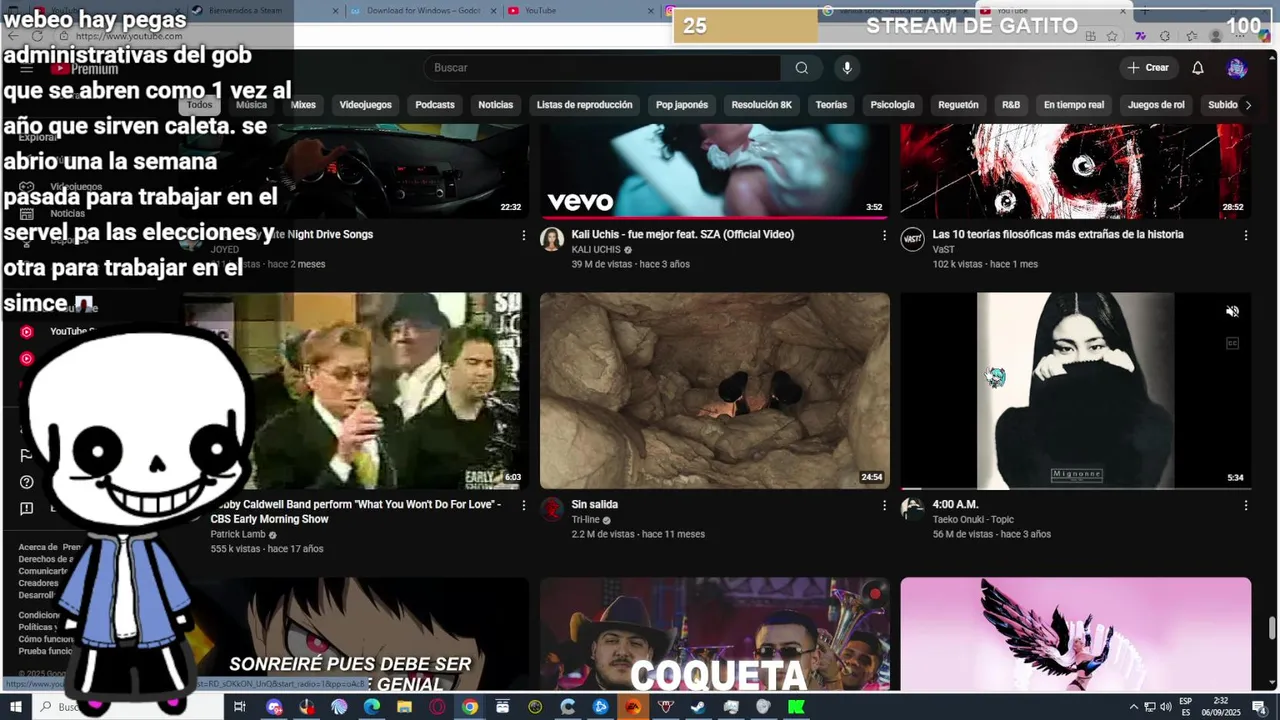Open Las 10 teorías filosóficas title link
The width and height of the screenshot is (1280, 720).
(1058, 235)
